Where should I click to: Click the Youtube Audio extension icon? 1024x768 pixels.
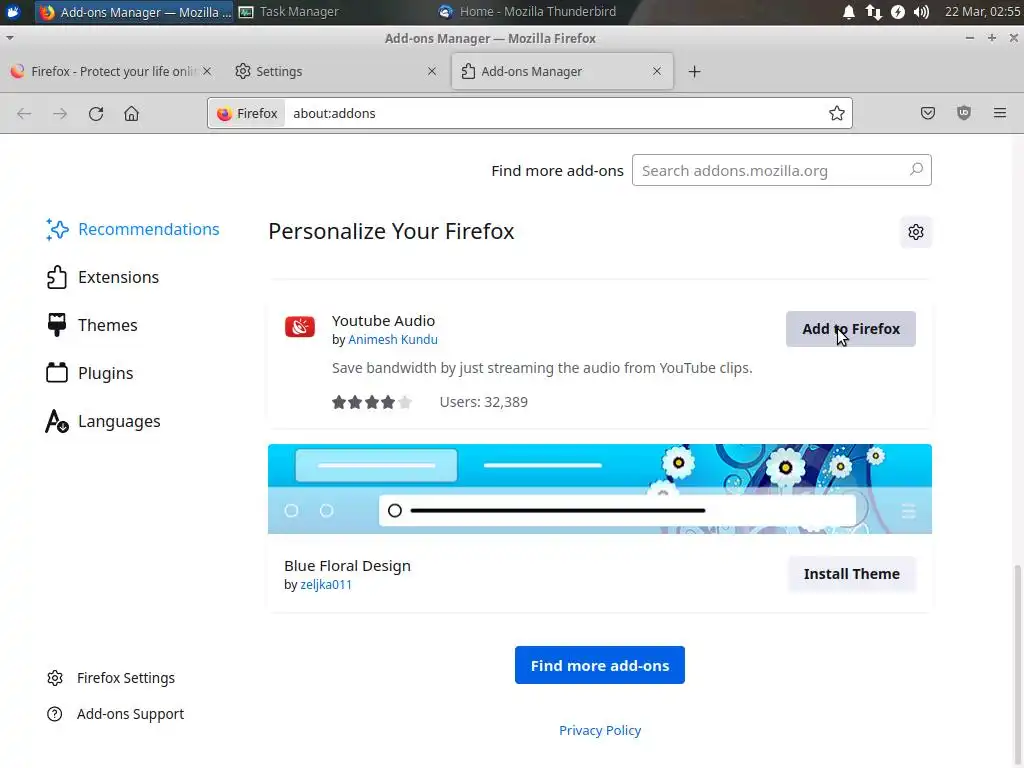[300, 327]
